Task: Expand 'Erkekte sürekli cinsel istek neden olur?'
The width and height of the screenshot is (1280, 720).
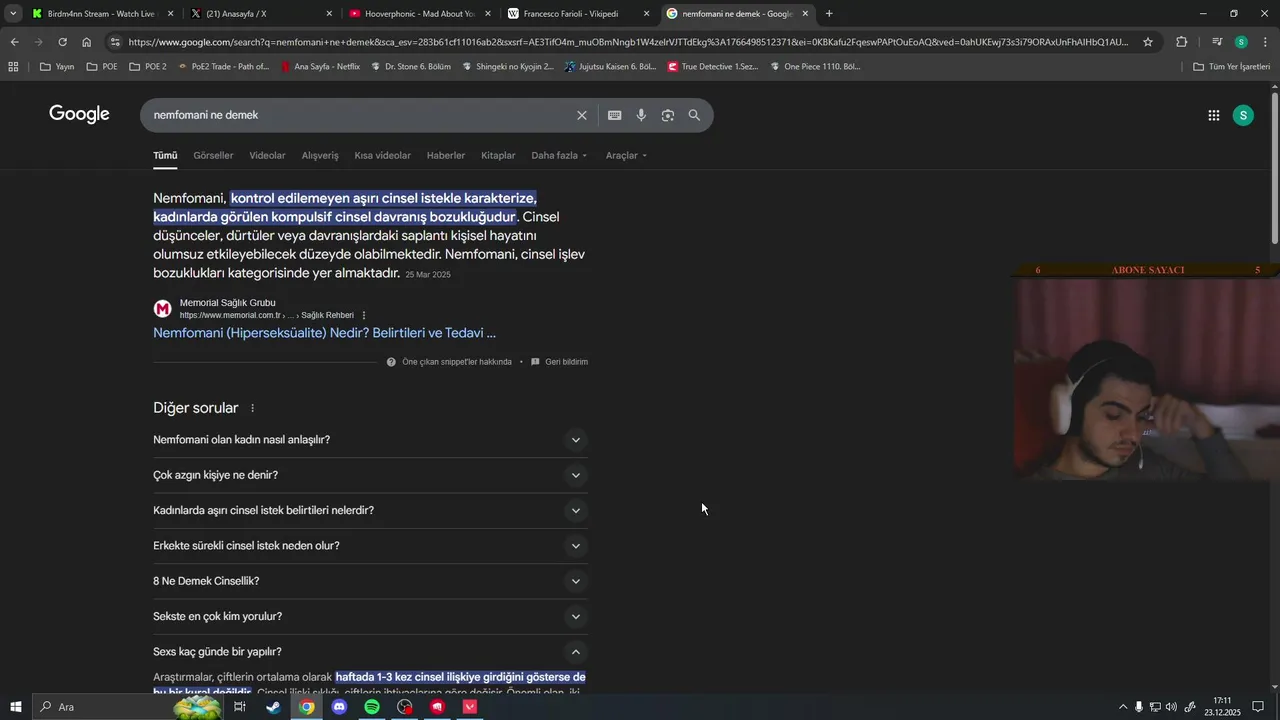Action: pyautogui.click(x=370, y=546)
